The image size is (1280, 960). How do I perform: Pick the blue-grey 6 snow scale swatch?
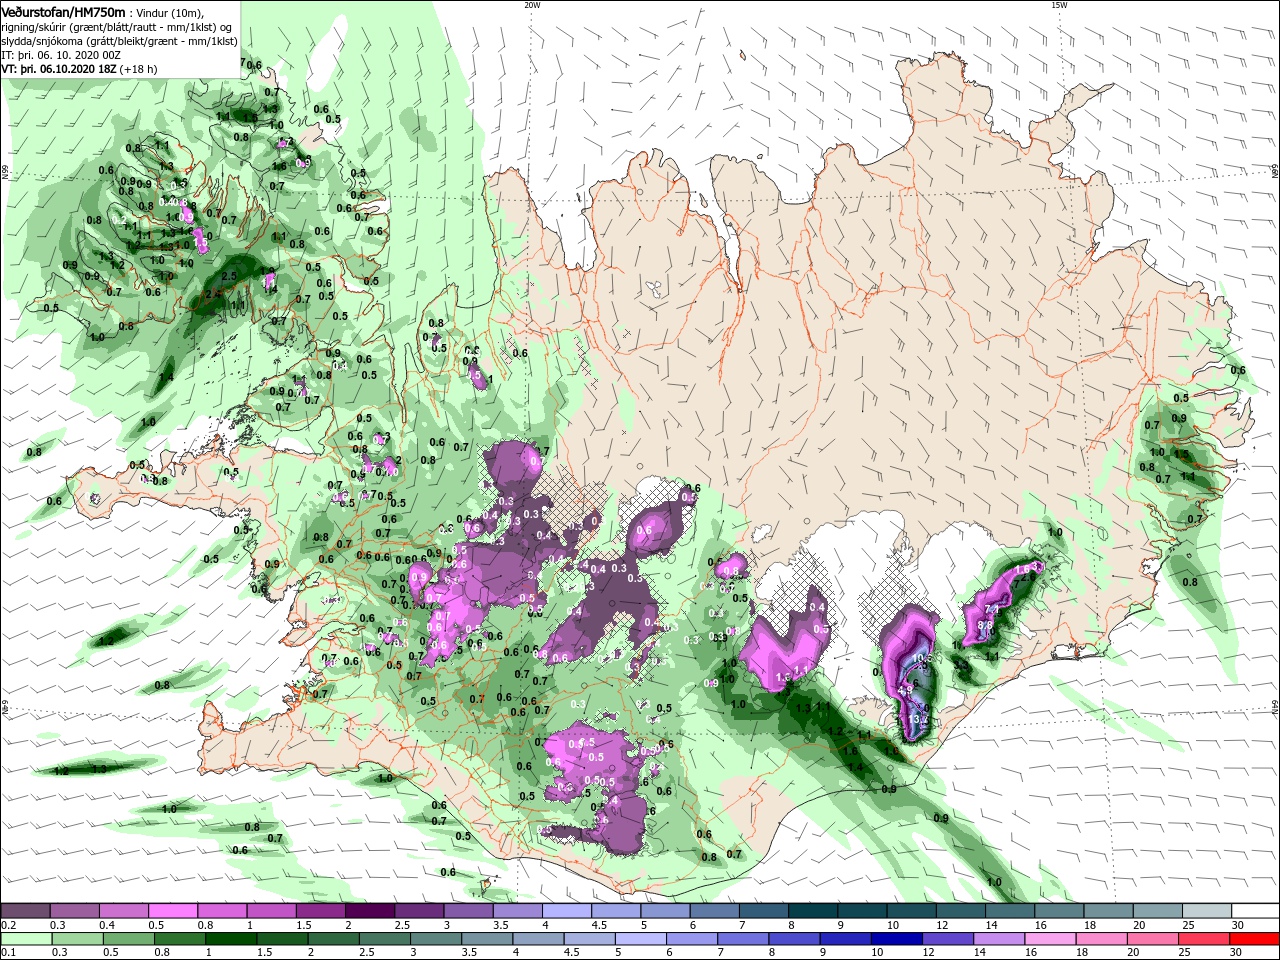tap(713, 911)
